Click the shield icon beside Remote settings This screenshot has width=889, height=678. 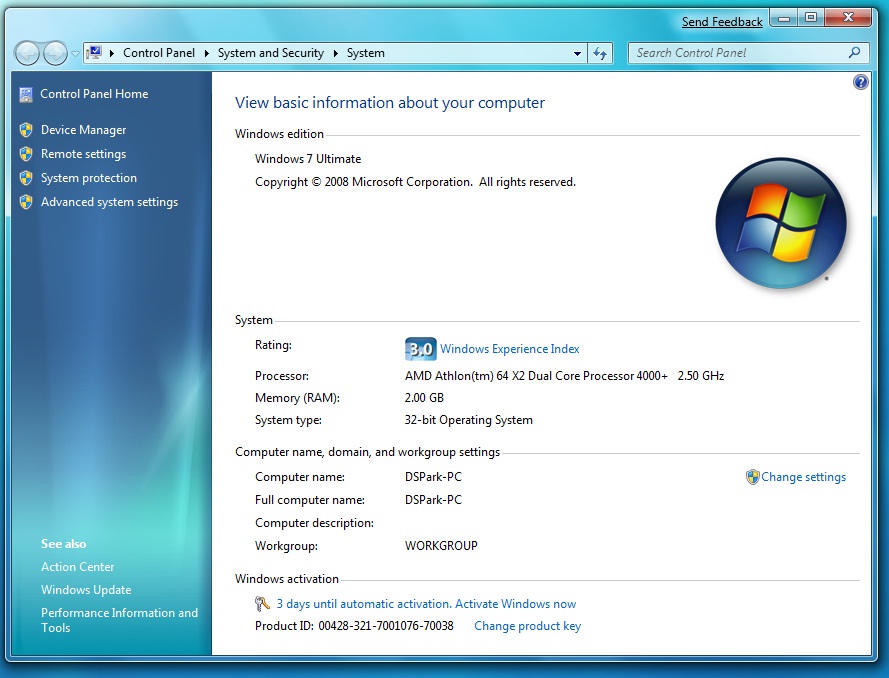(26, 154)
